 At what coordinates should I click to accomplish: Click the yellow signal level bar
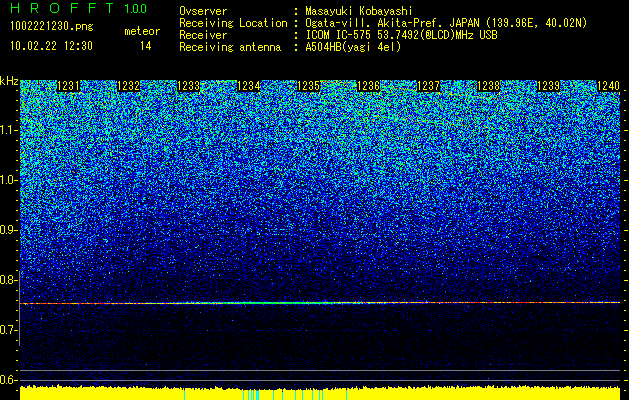[320, 393]
